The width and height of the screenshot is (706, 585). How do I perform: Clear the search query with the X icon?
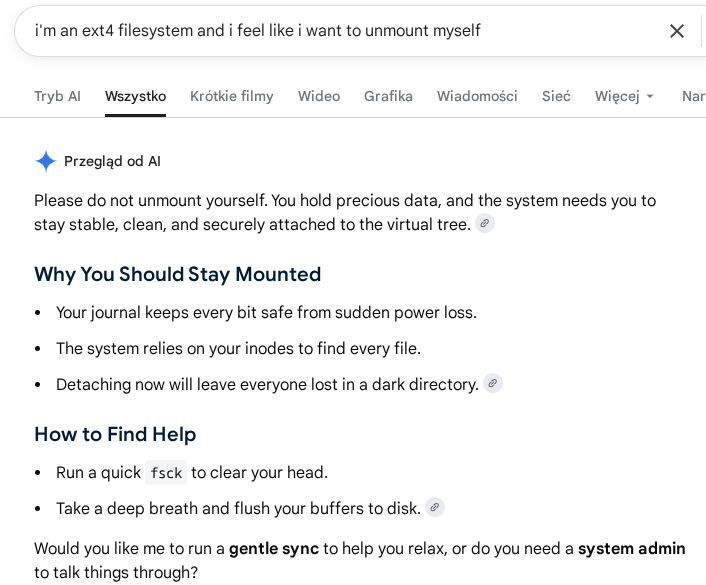(x=676, y=31)
